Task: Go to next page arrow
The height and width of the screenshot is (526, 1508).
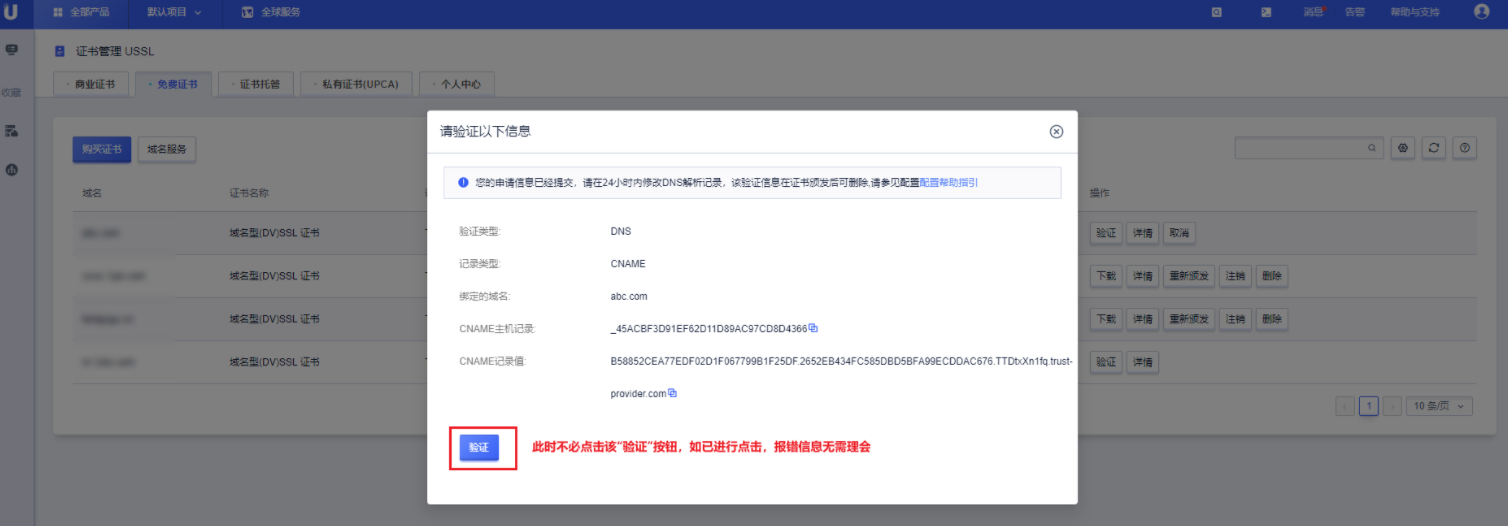Action: (1391, 406)
